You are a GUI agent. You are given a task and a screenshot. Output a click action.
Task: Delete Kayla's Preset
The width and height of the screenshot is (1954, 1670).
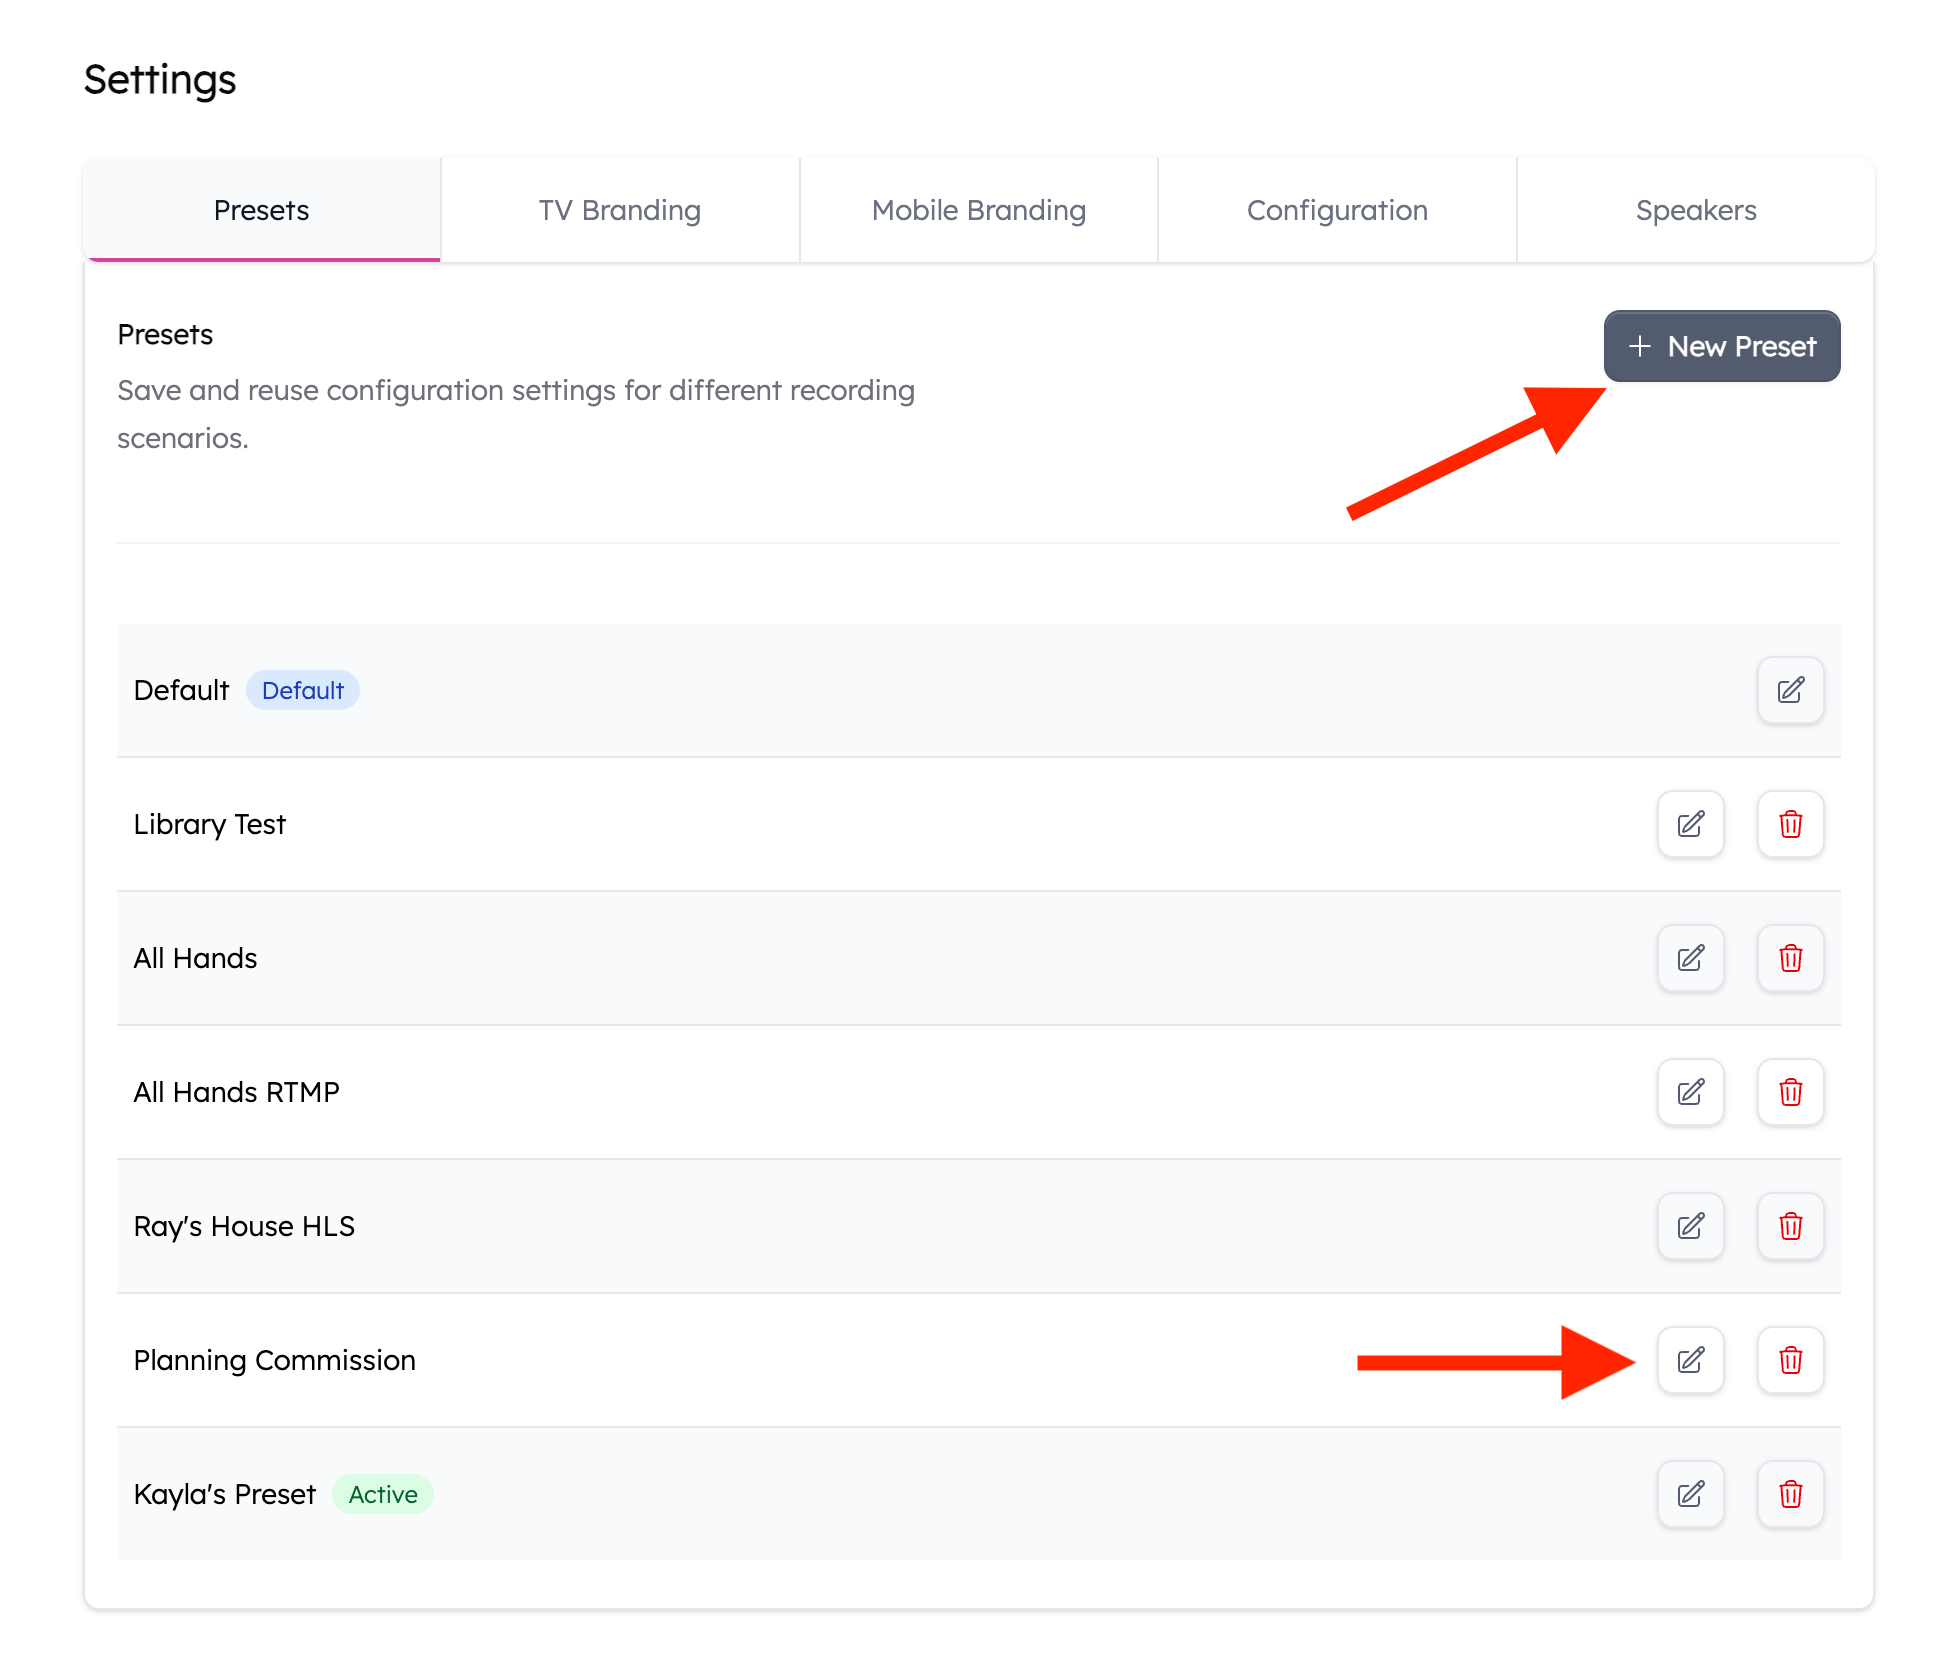click(1790, 1494)
